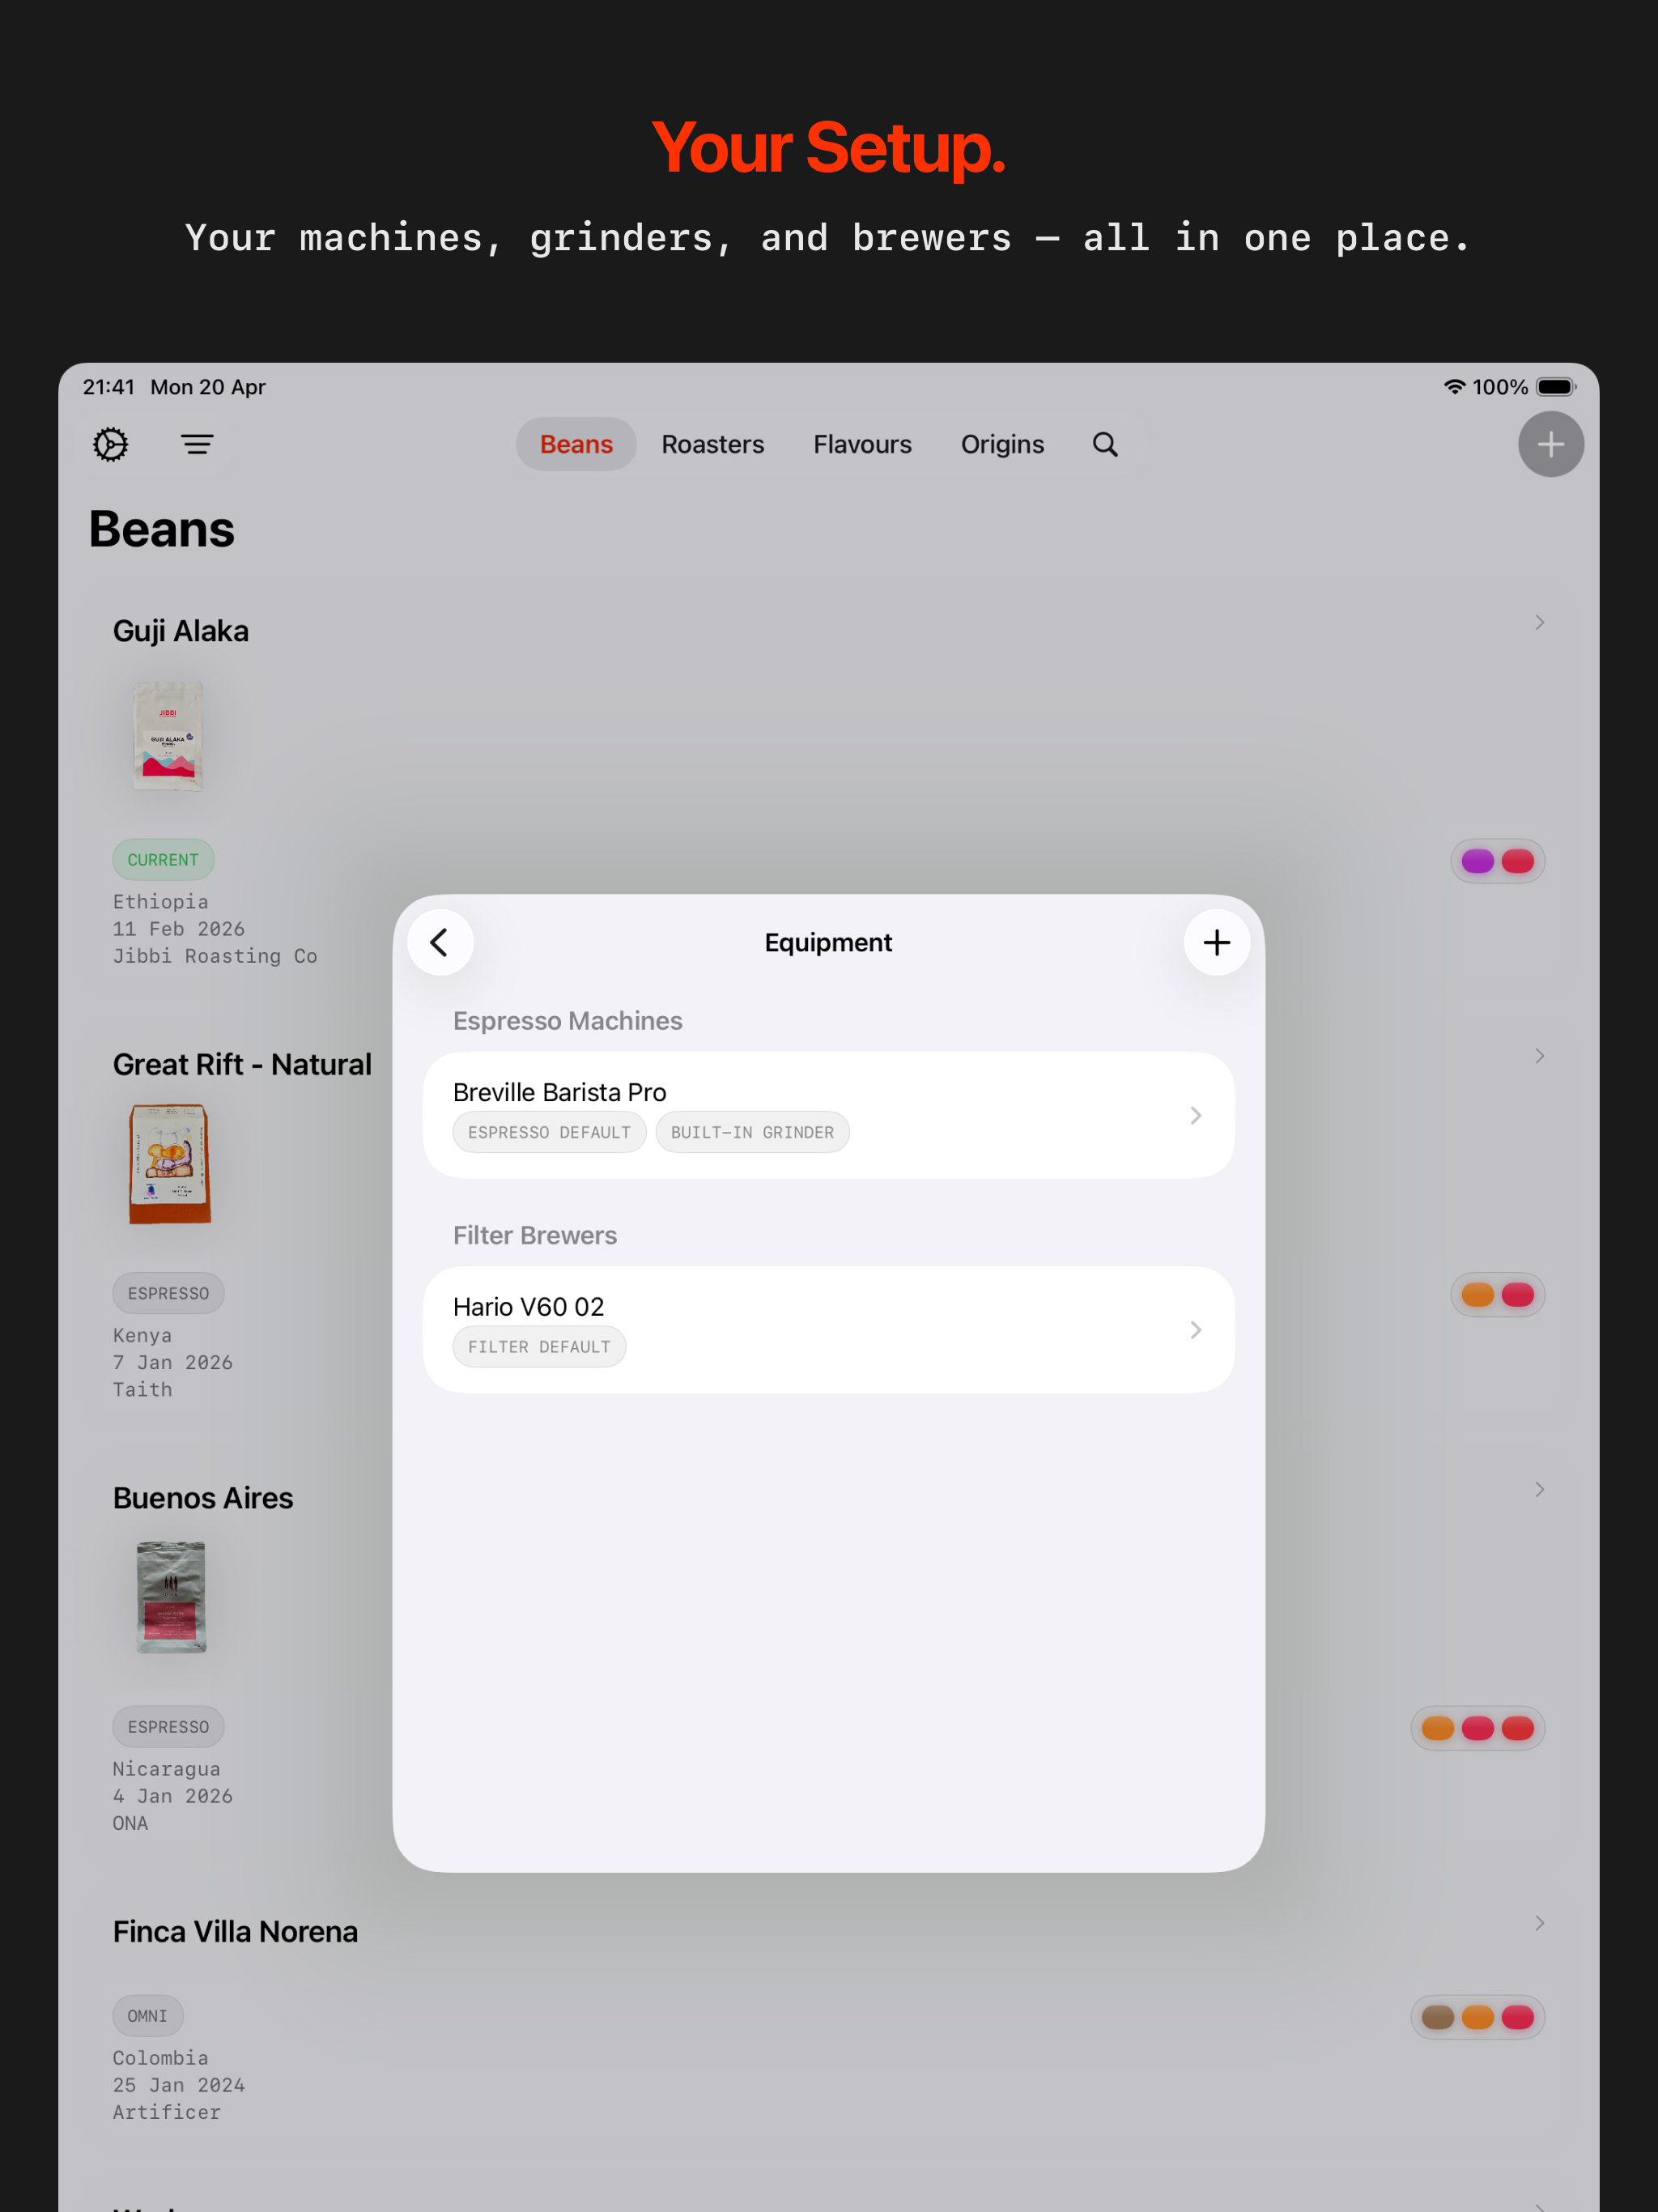
Task: Add new equipment with the plus button
Action: (x=1216, y=942)
